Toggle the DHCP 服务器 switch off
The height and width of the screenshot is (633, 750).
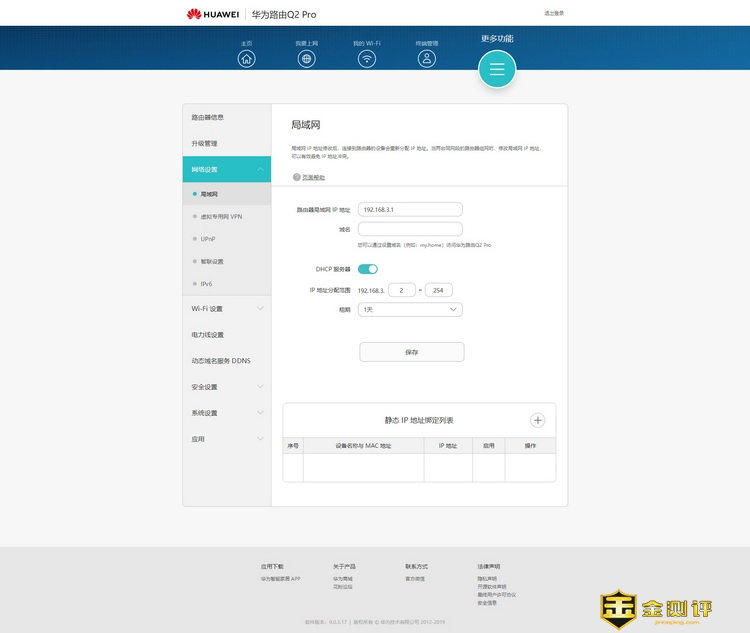(x=368, y=269)
